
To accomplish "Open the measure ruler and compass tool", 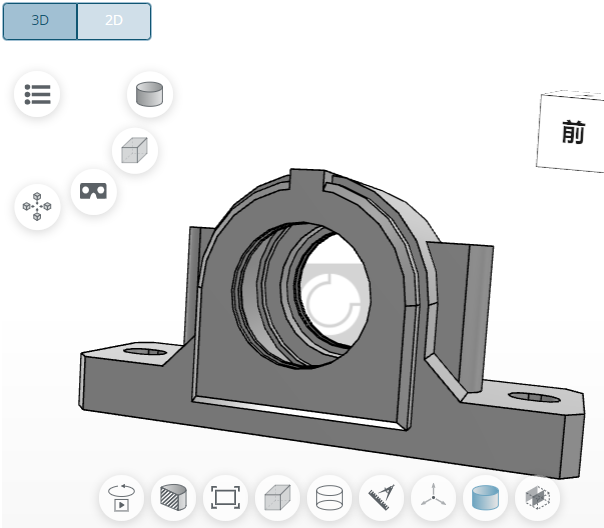I will [381, 498].
